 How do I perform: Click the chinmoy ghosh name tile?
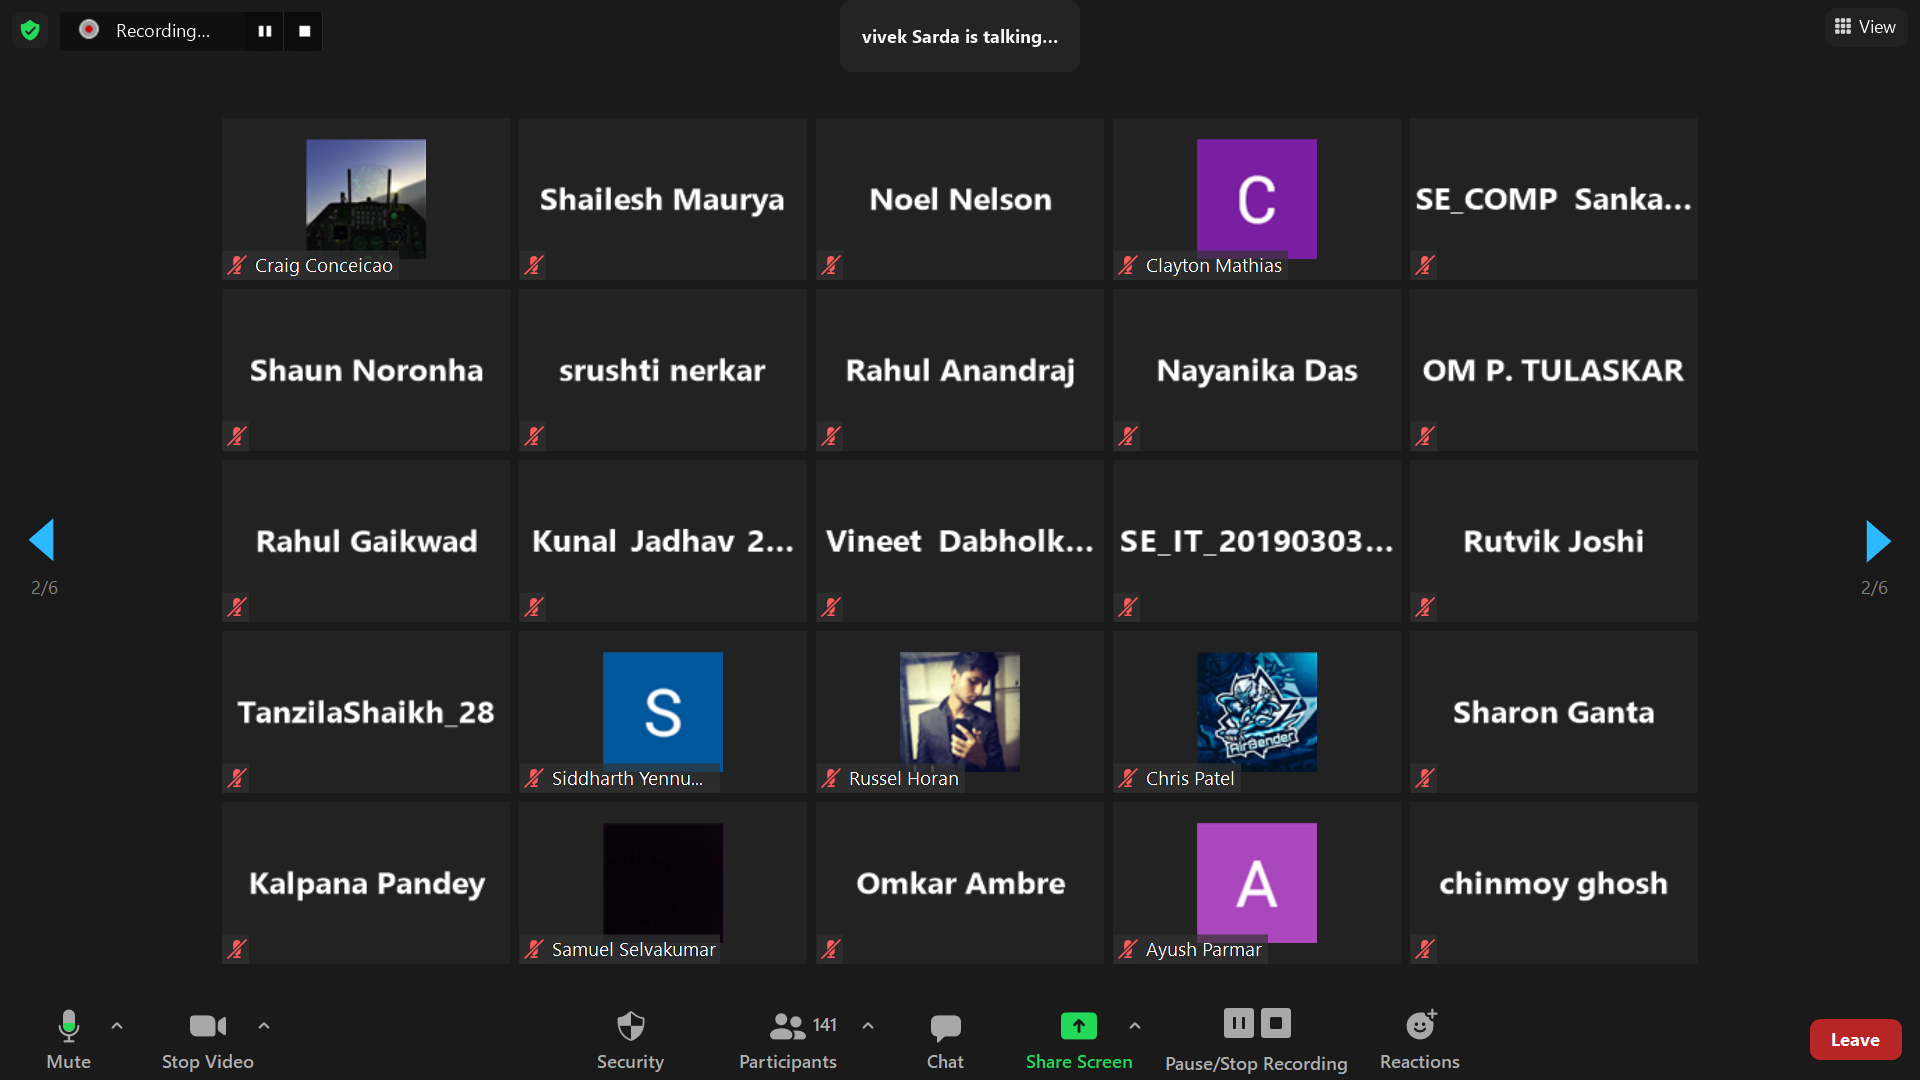(x=1554, y=883)
